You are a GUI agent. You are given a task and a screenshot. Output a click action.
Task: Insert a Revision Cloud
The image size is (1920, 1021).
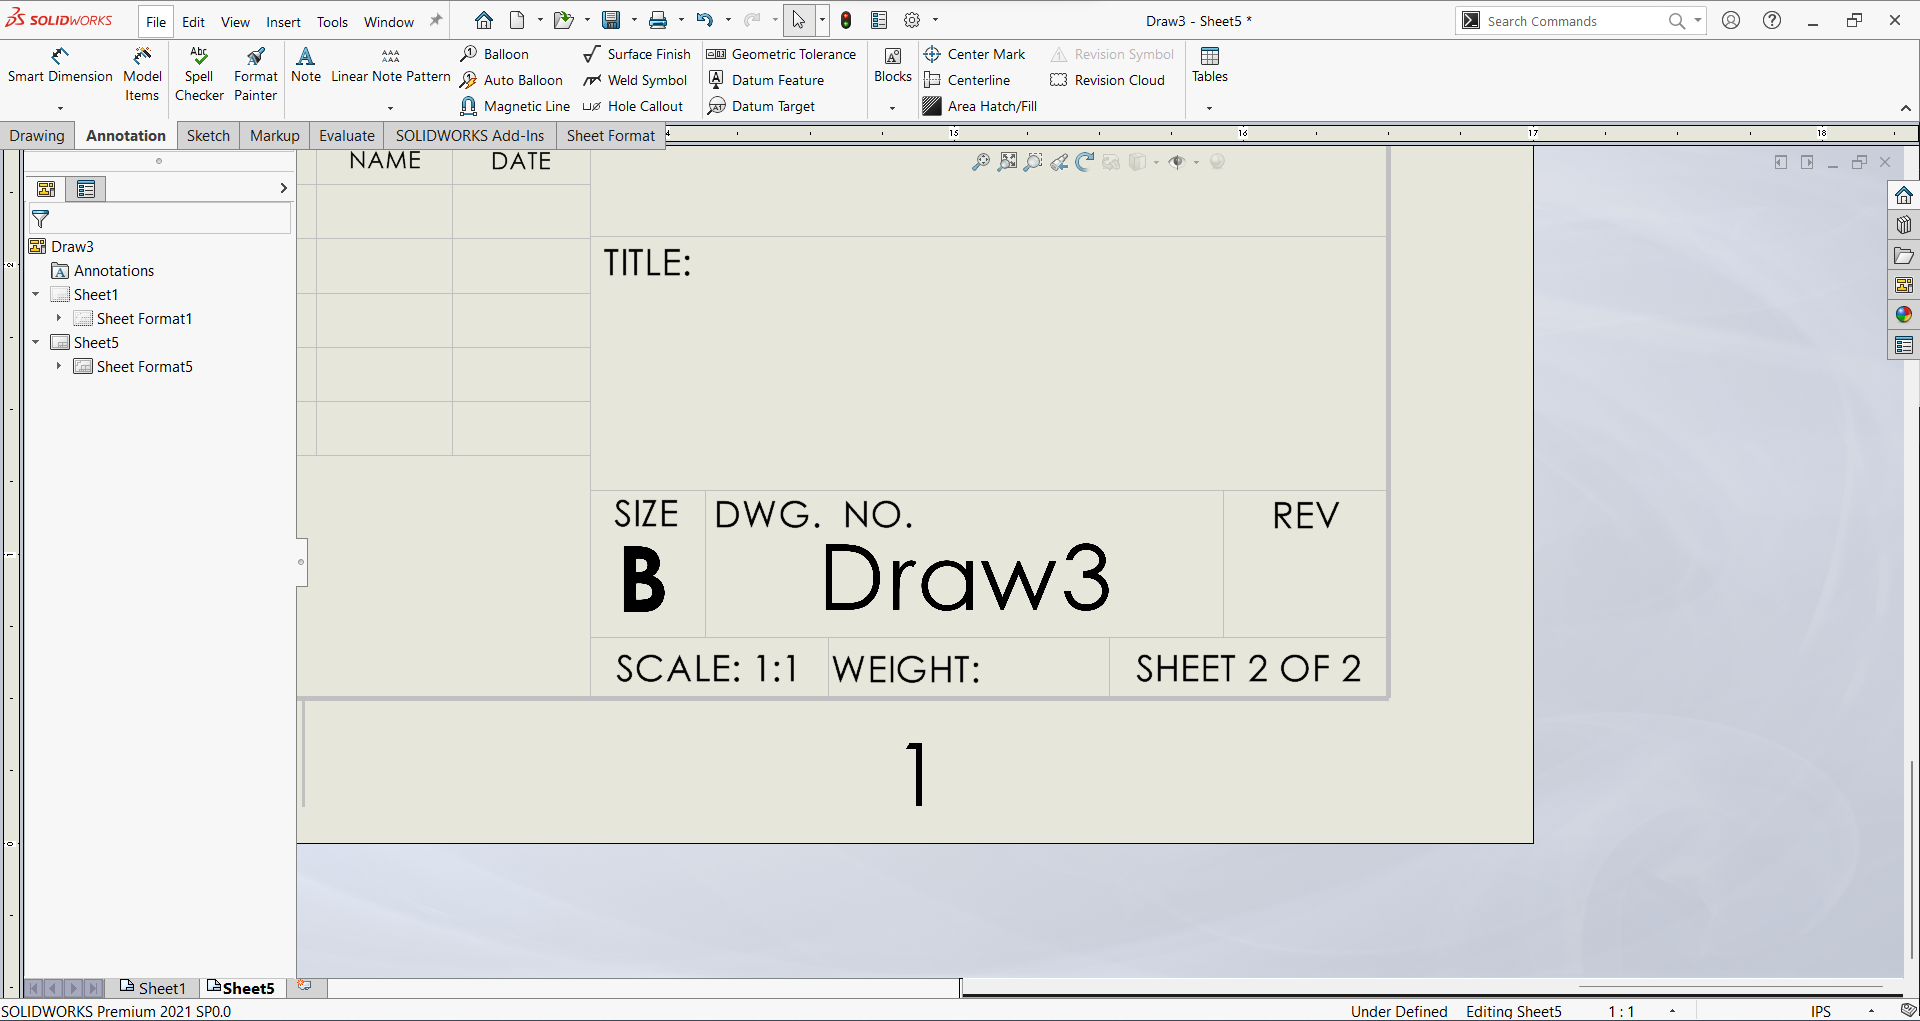click(1108, 80)
